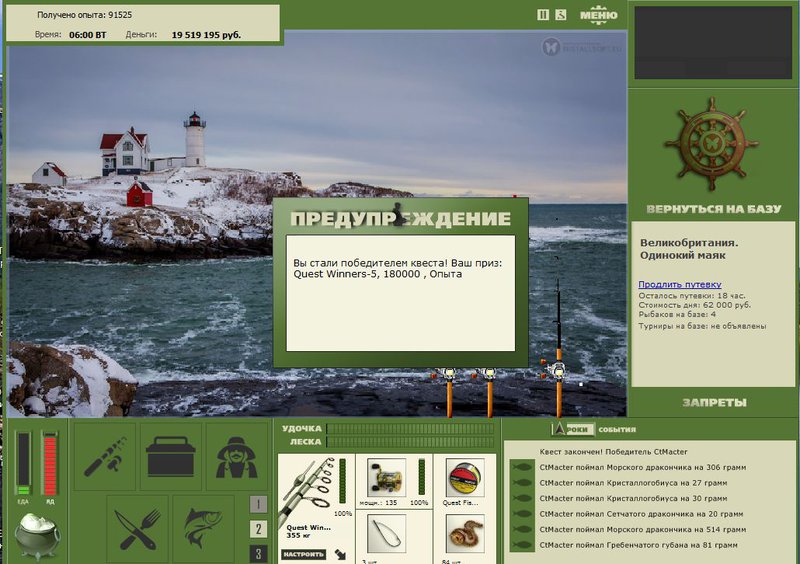Switch to the ИГРОКИ tab
Image resolution: width=800 pixels, height=564 pixels.
573,429
